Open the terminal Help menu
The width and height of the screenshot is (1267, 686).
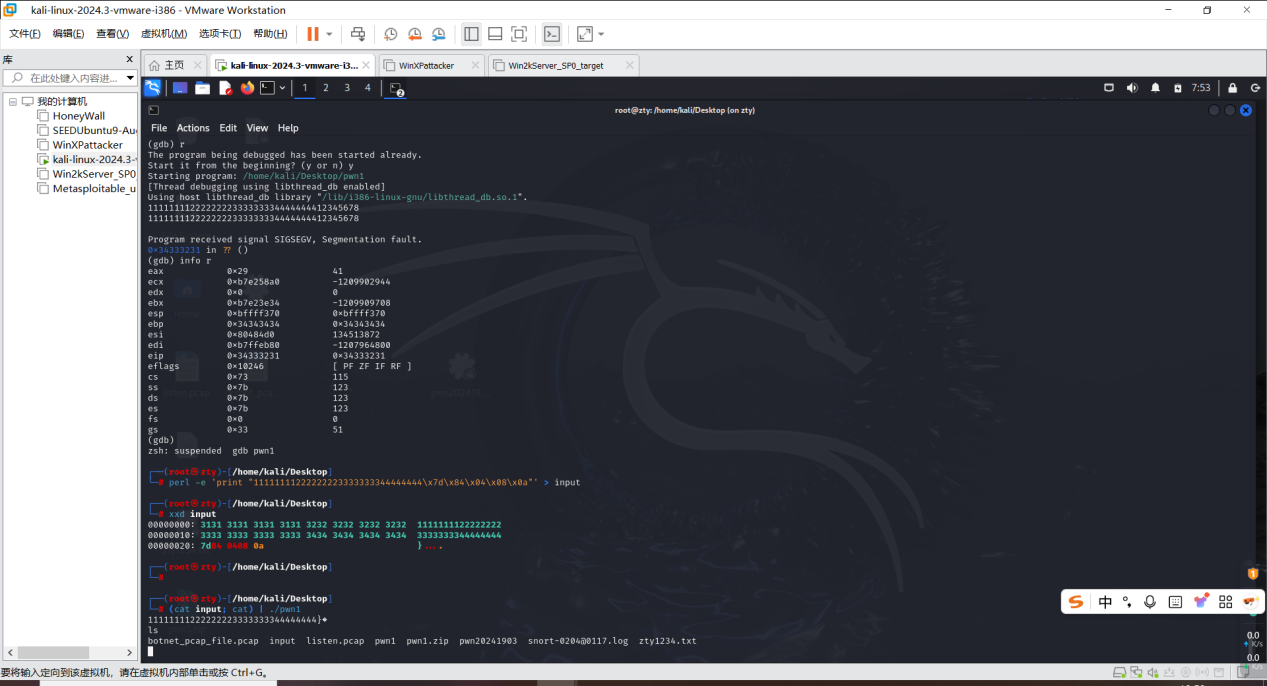coord(288,128)
